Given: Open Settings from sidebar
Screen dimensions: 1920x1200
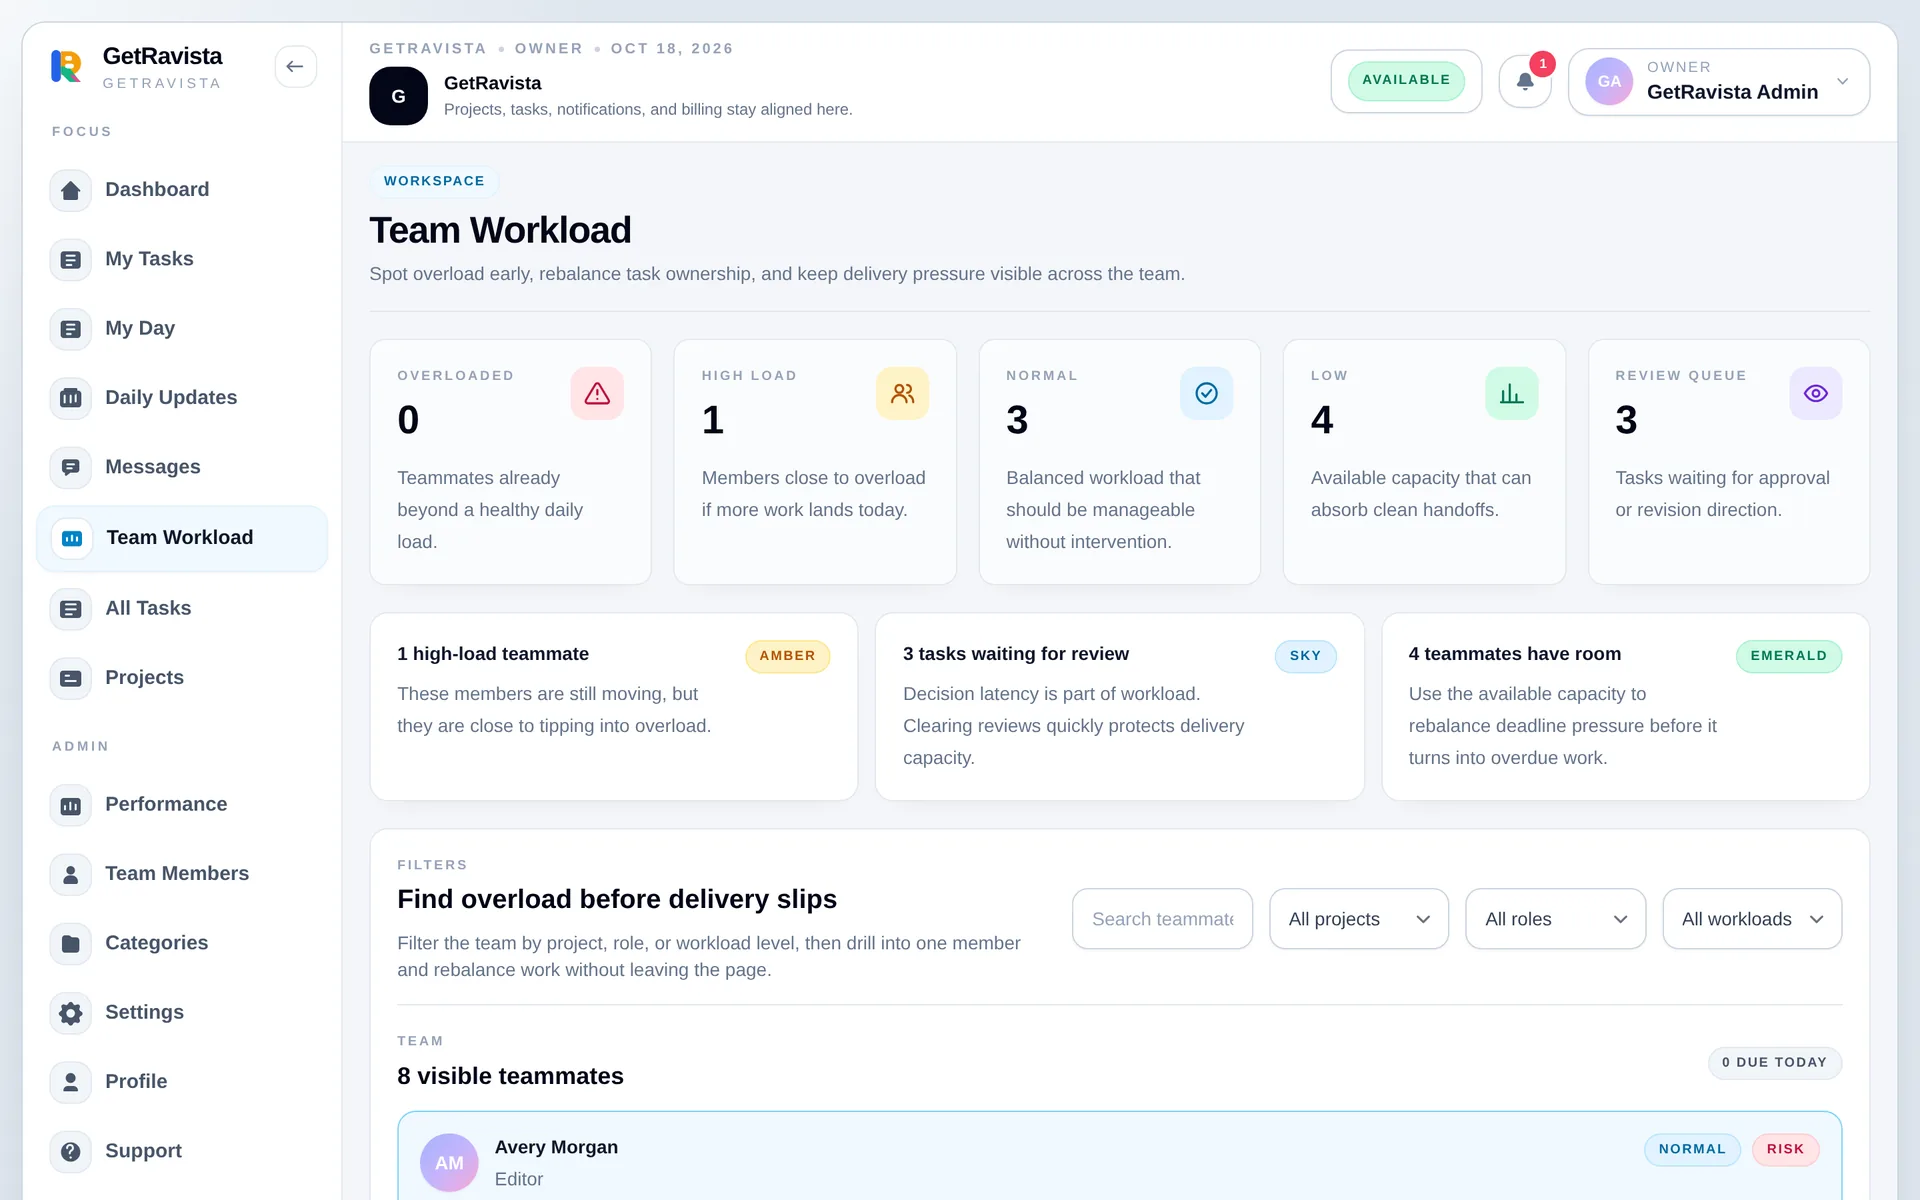Looking at the screenshot, I should 182,1013.
